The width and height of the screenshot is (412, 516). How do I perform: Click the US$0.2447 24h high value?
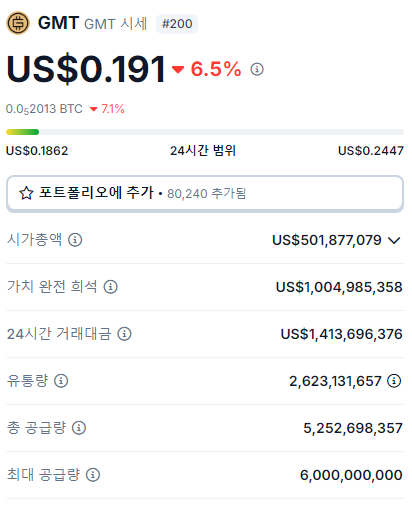point(371,151)
